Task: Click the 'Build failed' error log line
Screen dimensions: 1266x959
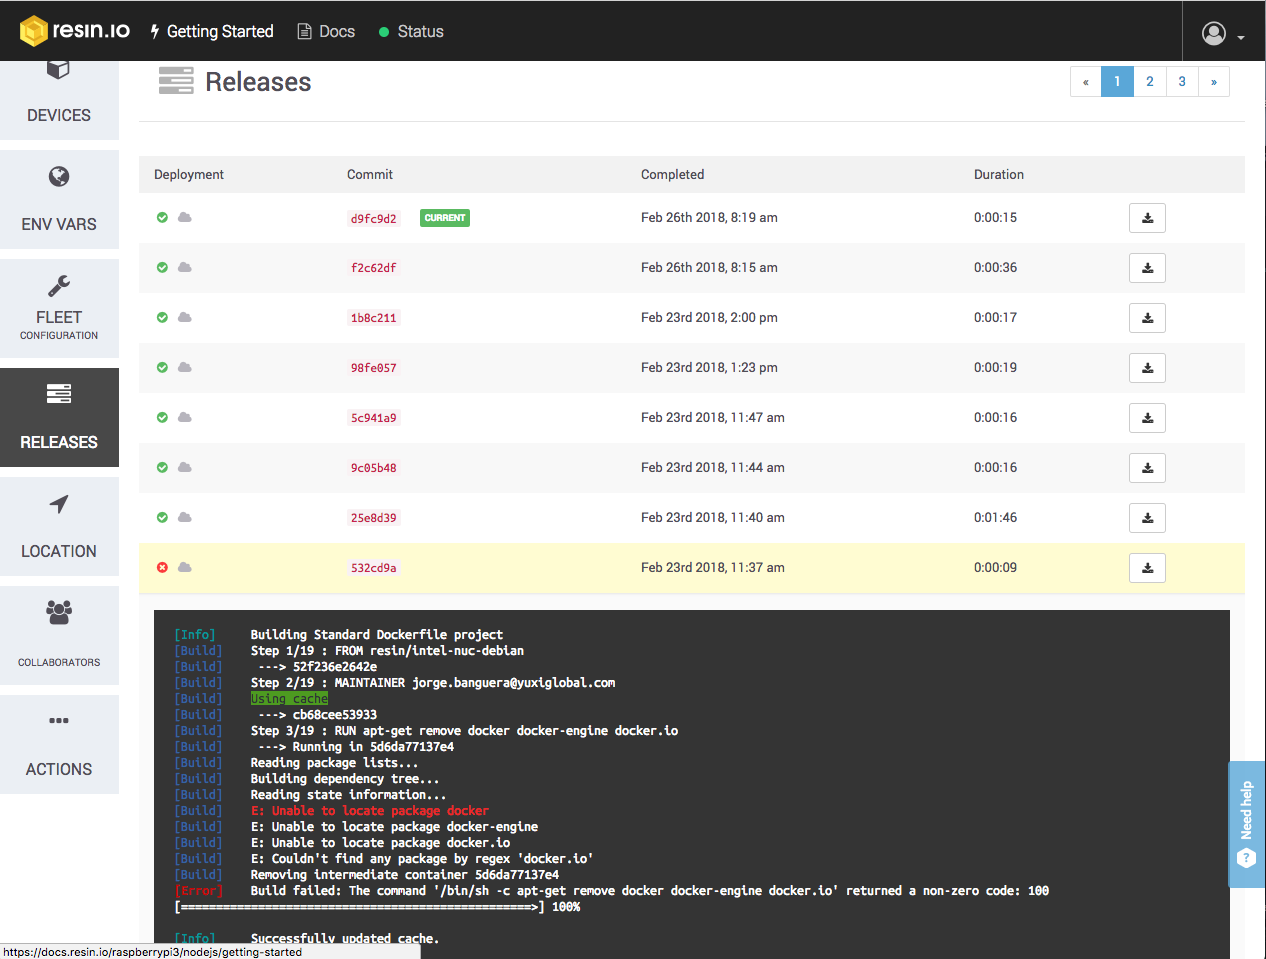Action: 650,891
